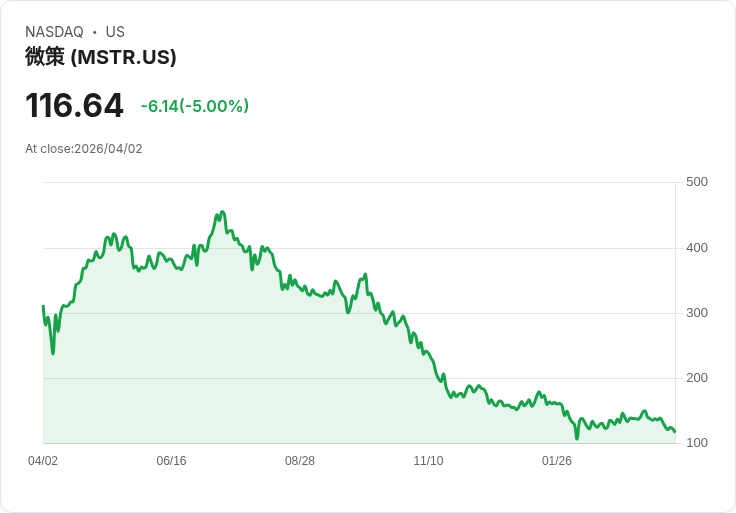Click the highest peak of the price line

coord(222,212)
